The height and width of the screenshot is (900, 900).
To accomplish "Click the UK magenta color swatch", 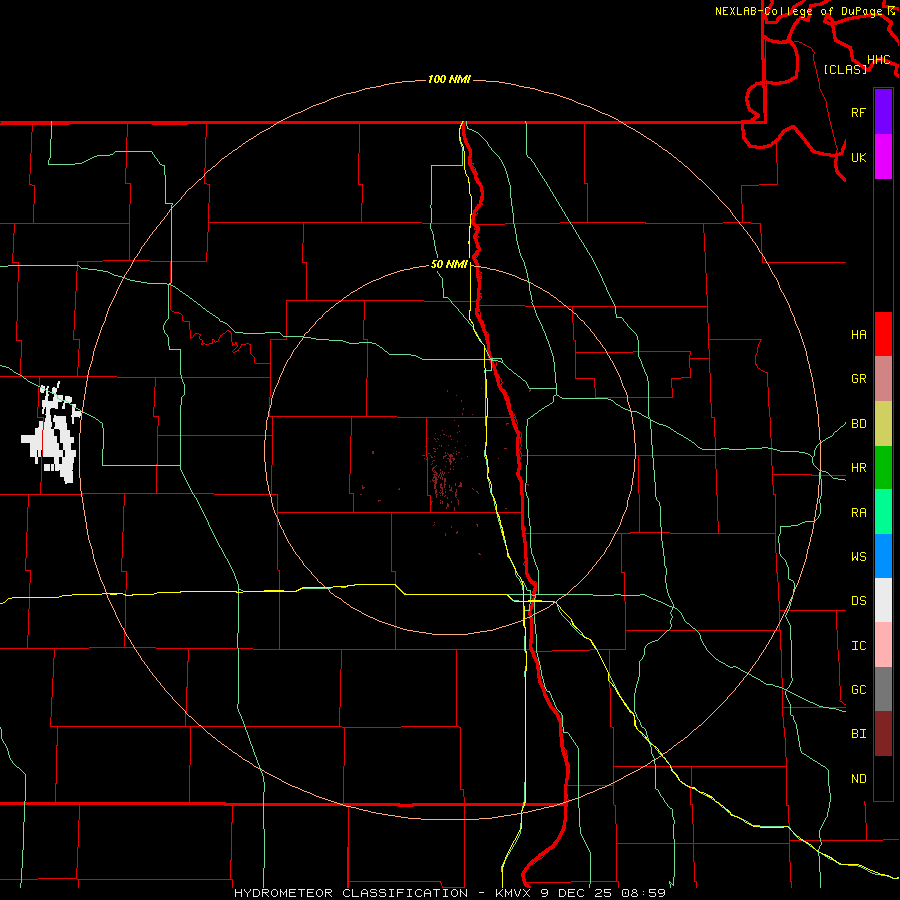I will 883,157.
